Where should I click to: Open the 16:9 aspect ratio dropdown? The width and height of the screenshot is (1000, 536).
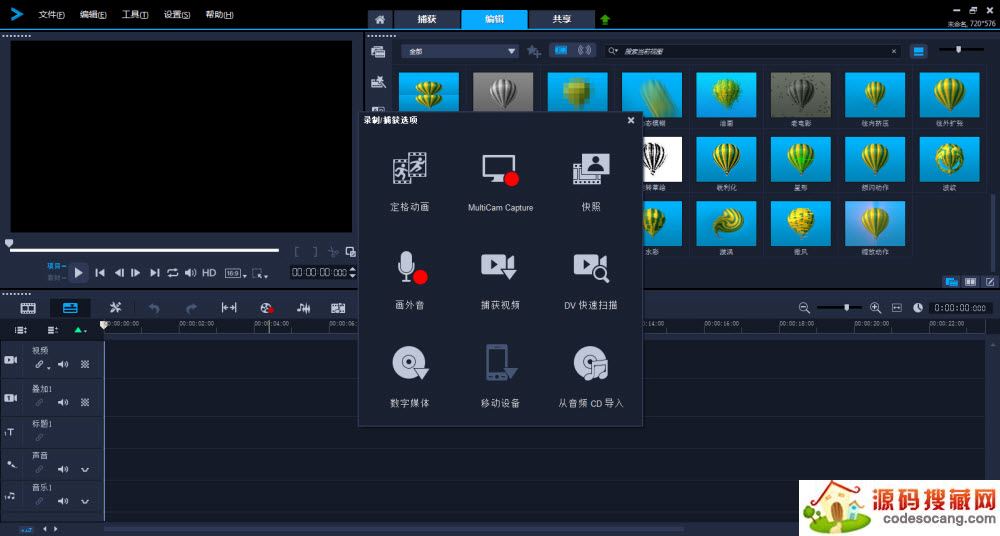[x=235, y=273]
